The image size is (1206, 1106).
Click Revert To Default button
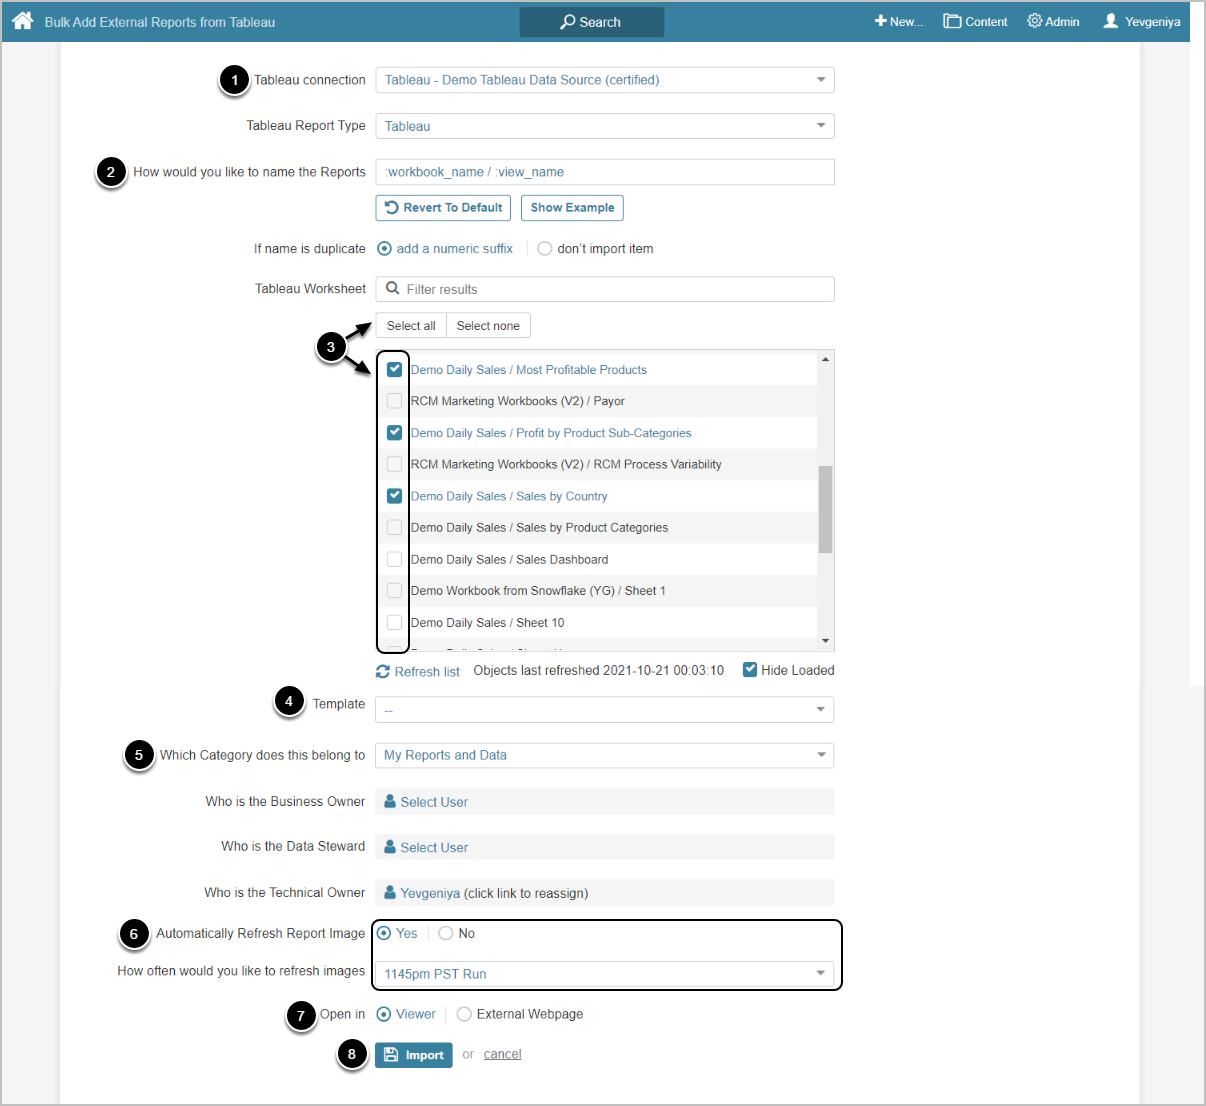point(443,208)
